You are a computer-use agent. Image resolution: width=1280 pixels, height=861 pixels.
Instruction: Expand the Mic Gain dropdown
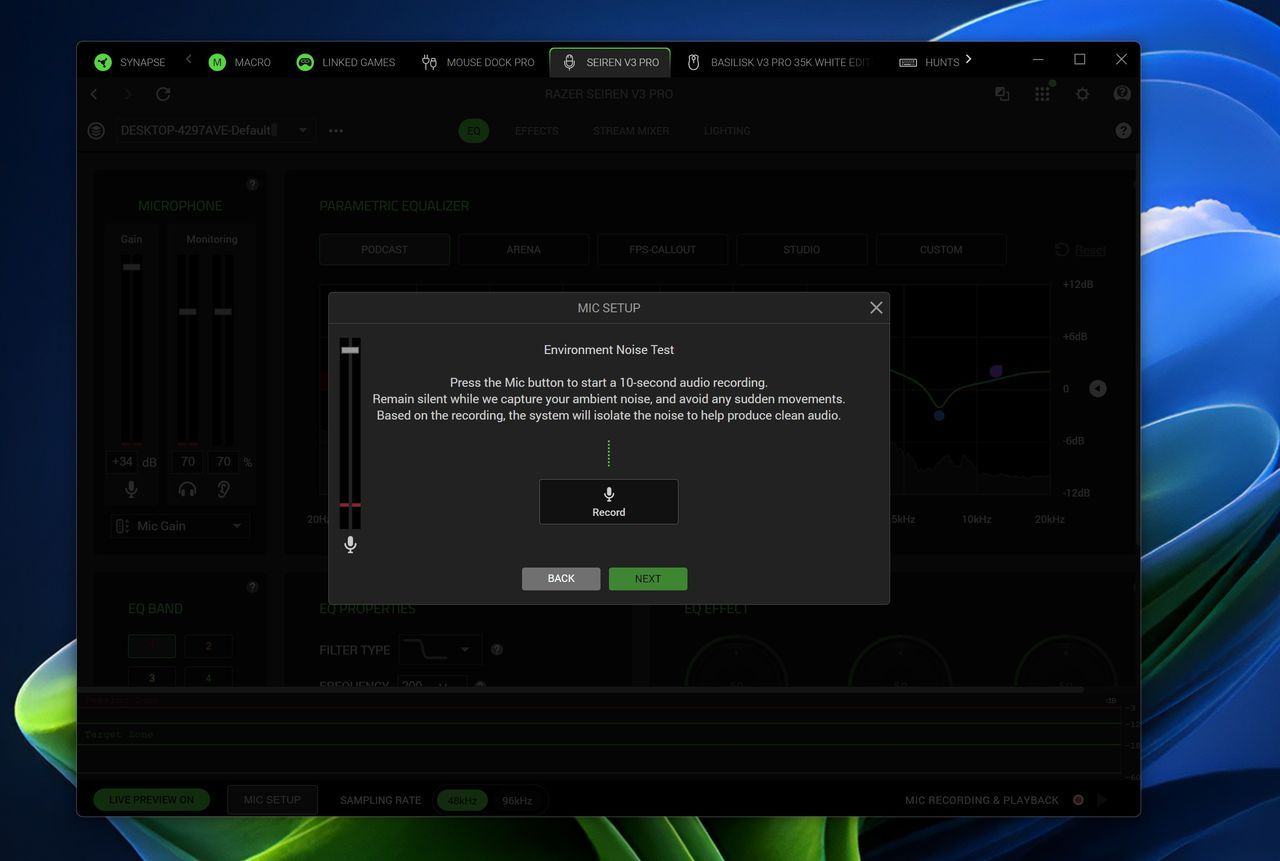(180, 526)
